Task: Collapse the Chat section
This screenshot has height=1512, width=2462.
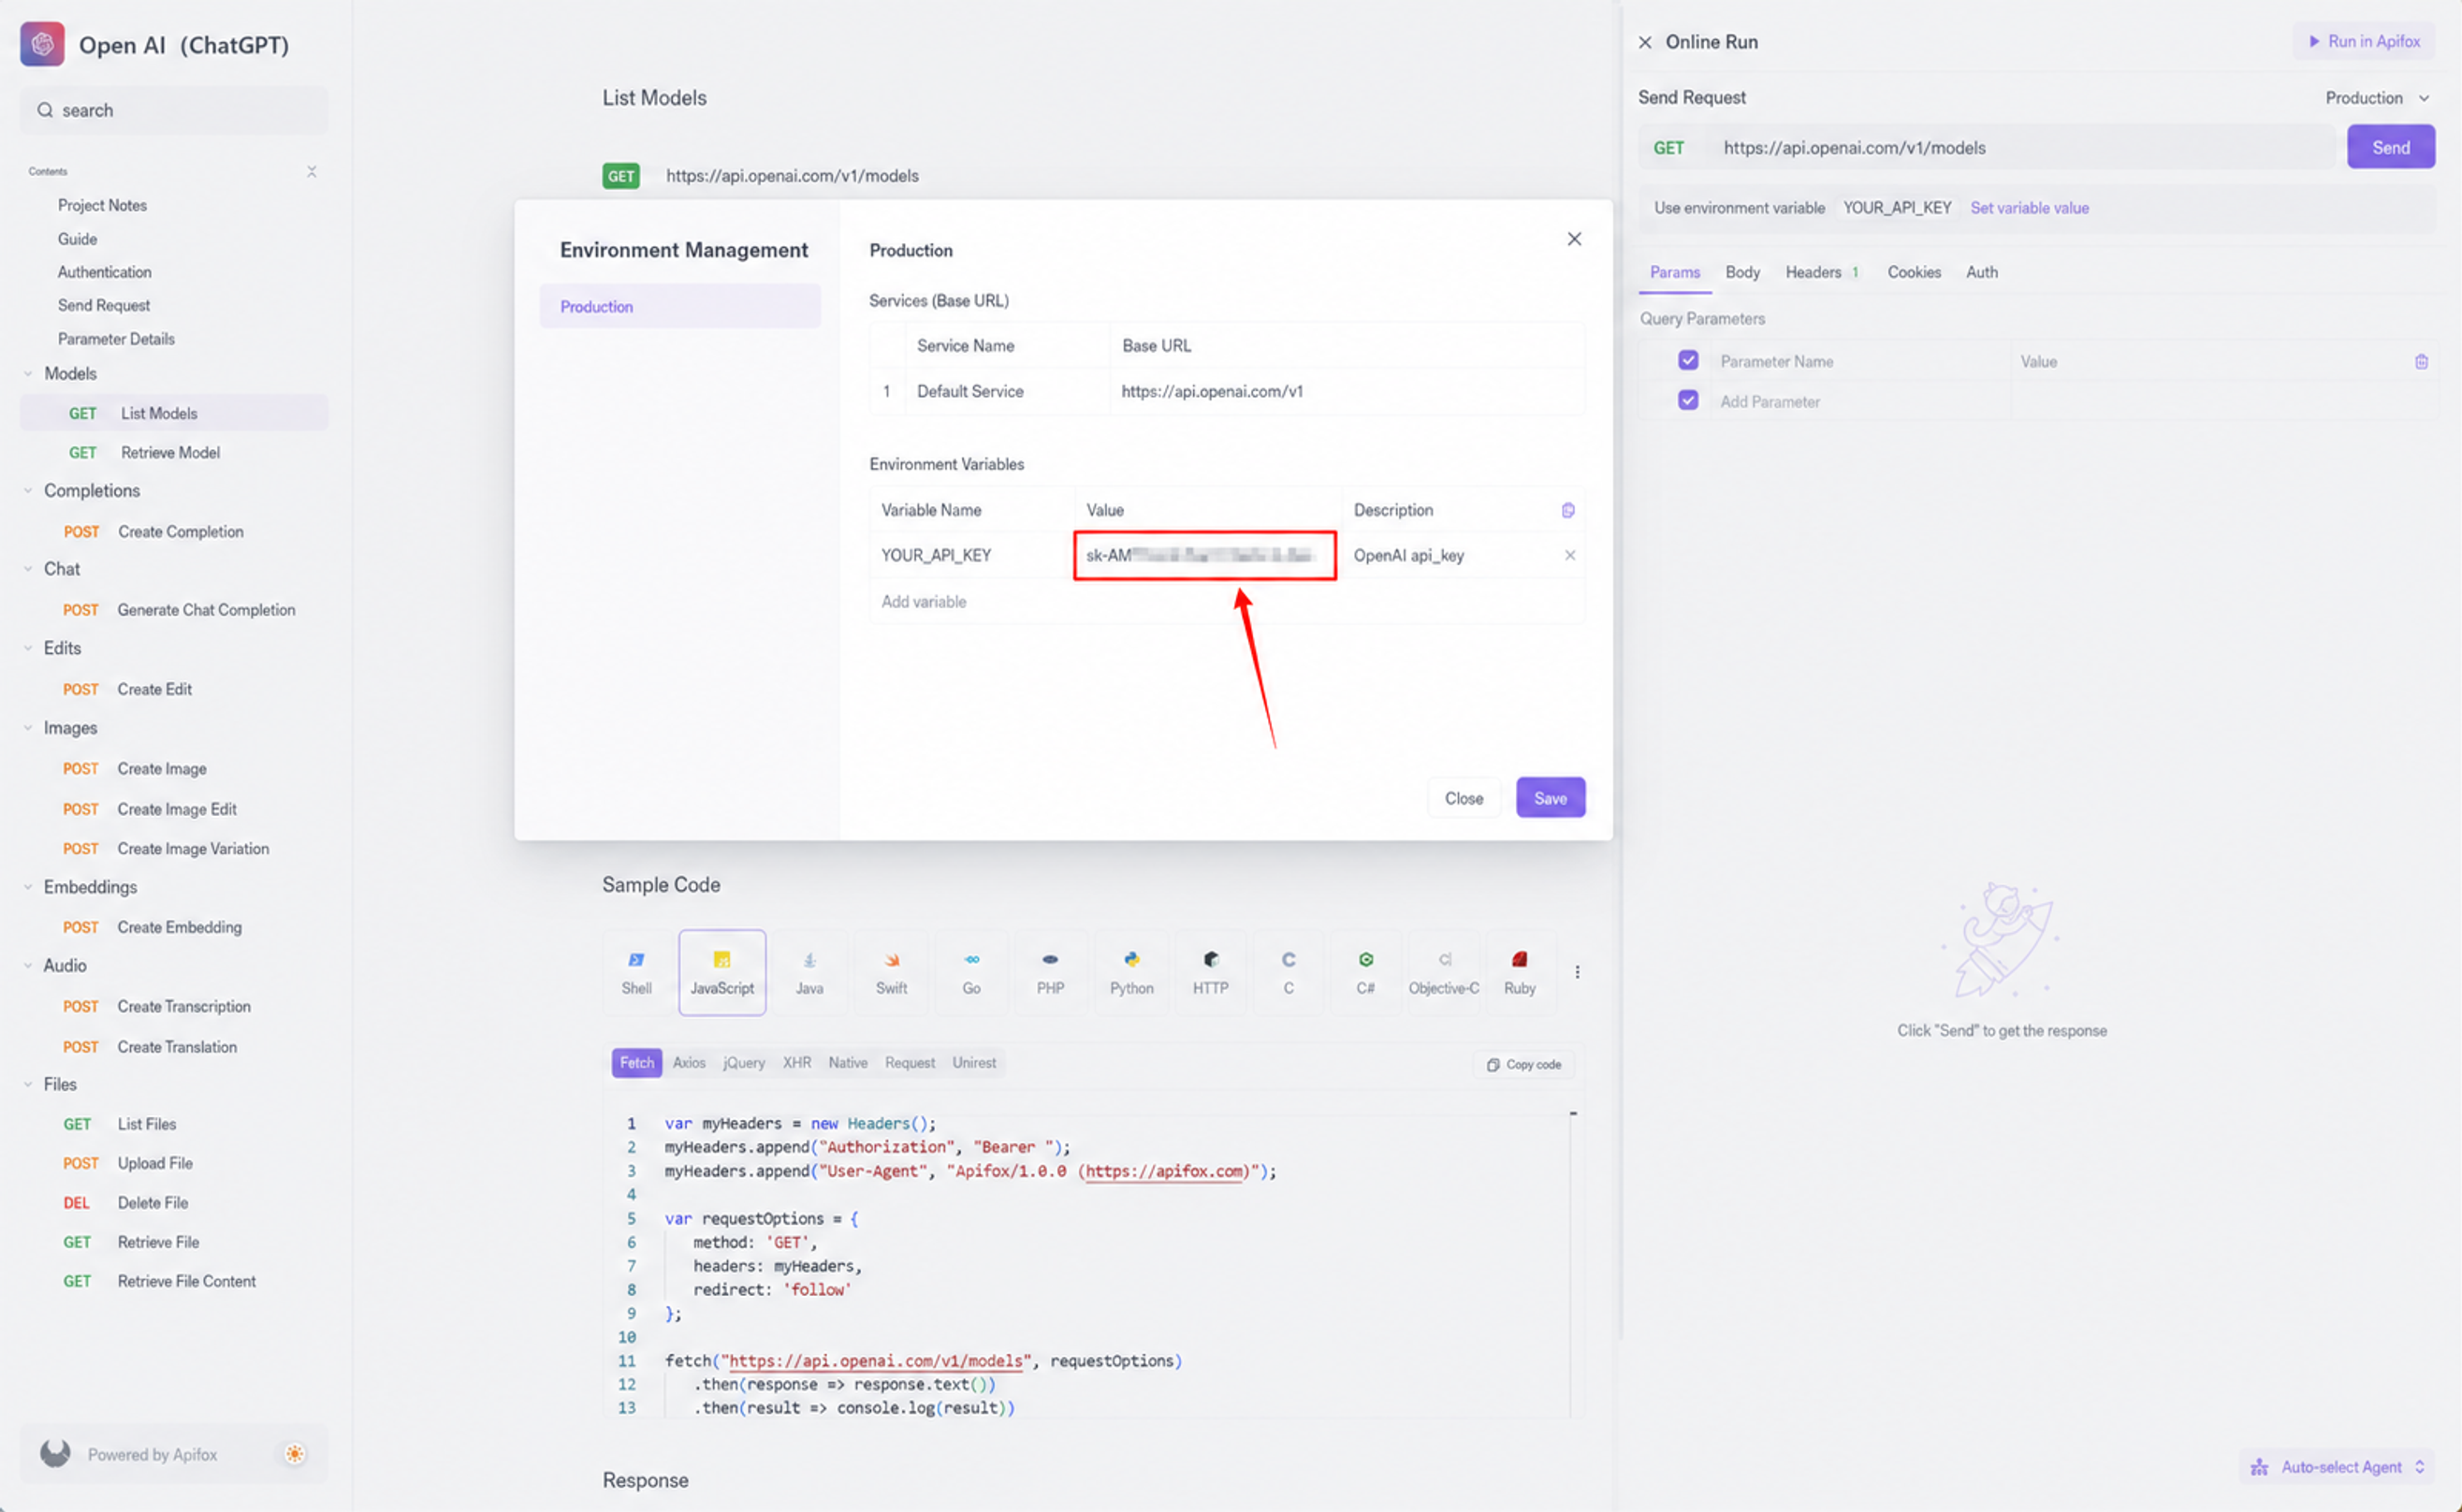Action: 28,569
